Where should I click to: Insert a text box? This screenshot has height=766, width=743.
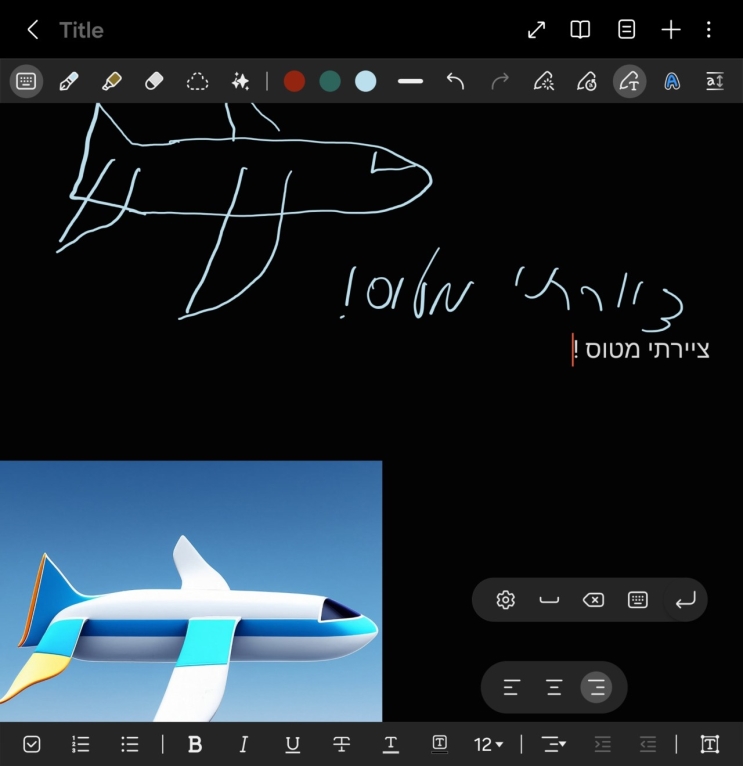click(x=710, y=744)
